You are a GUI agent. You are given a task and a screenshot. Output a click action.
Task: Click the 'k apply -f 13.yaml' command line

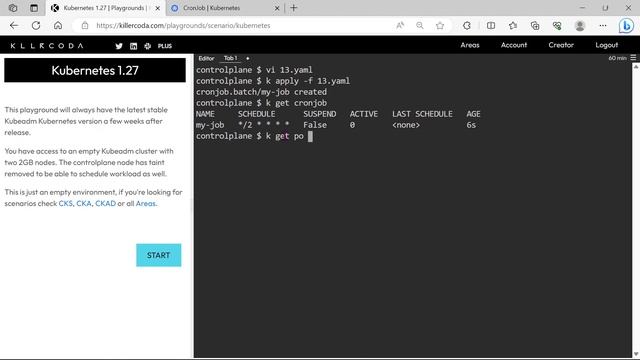308,81
